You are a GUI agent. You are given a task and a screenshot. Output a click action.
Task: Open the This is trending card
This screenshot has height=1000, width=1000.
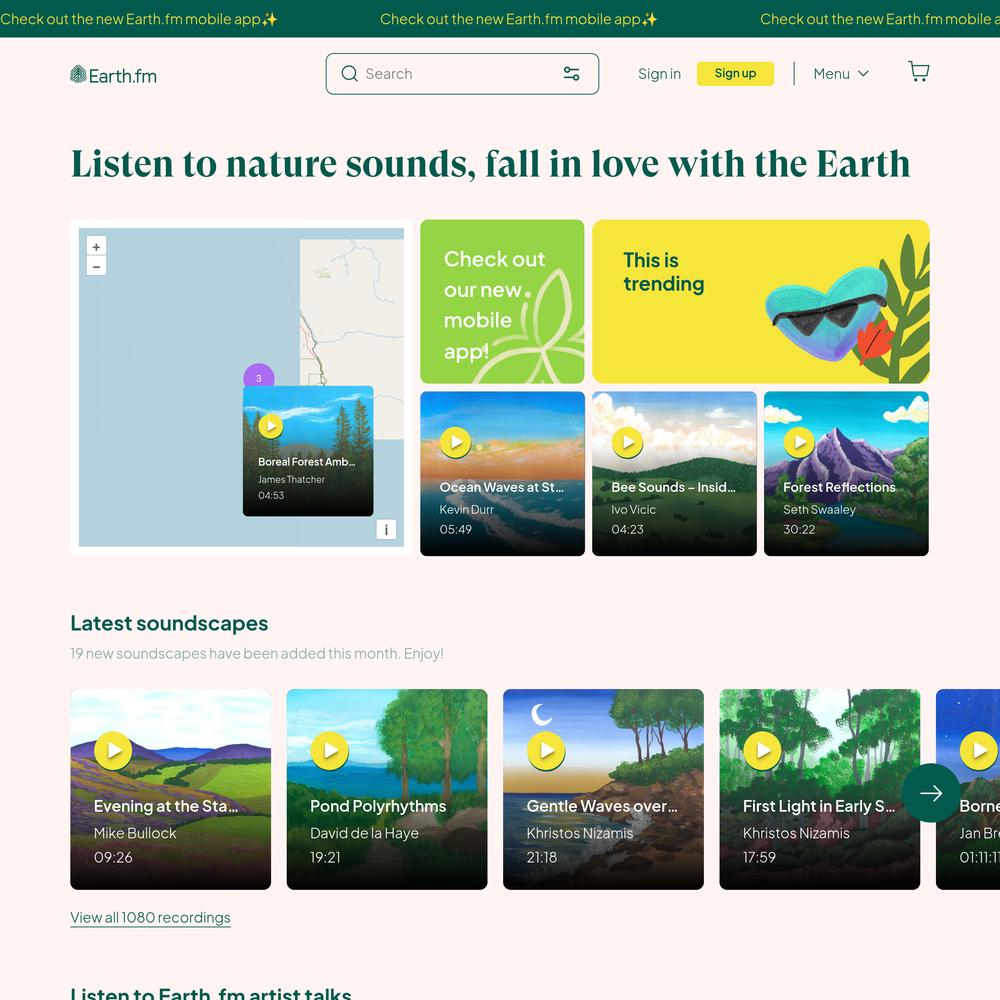(760, 302)
